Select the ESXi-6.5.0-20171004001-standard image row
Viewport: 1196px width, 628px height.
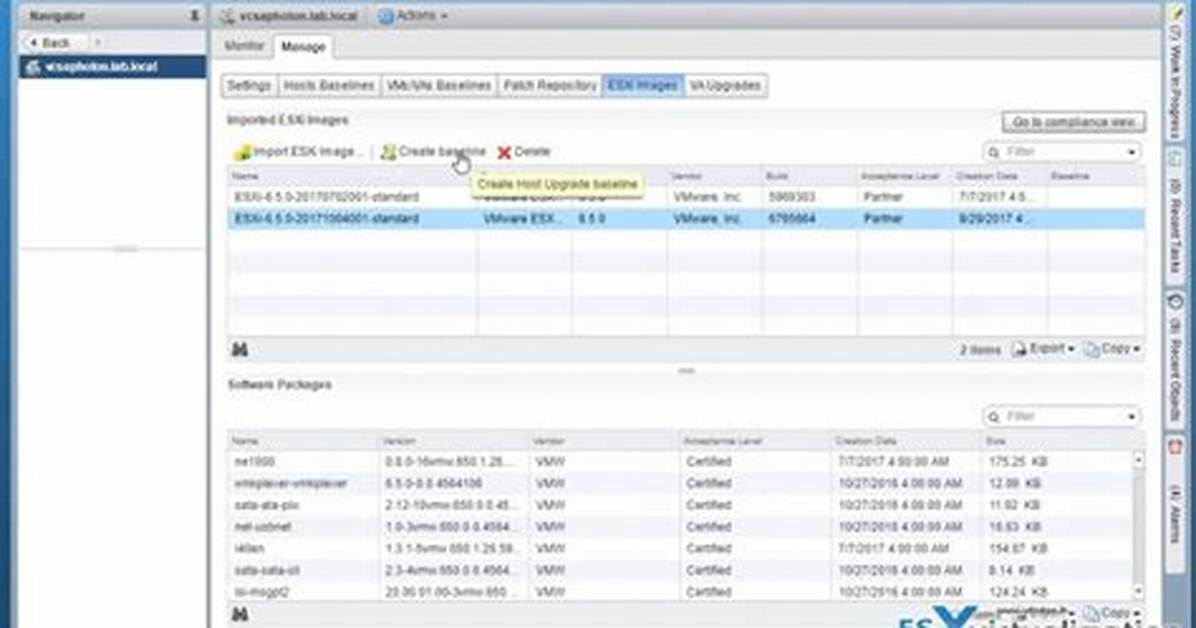point(686,219)
